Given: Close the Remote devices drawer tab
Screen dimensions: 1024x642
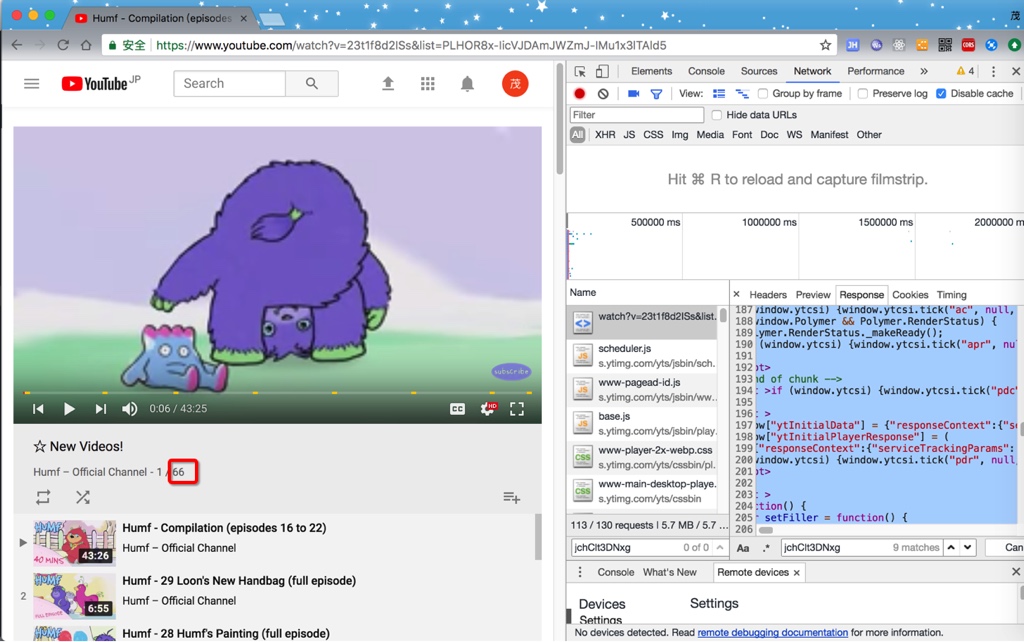Looking at the screenshot, I should 797,573.
